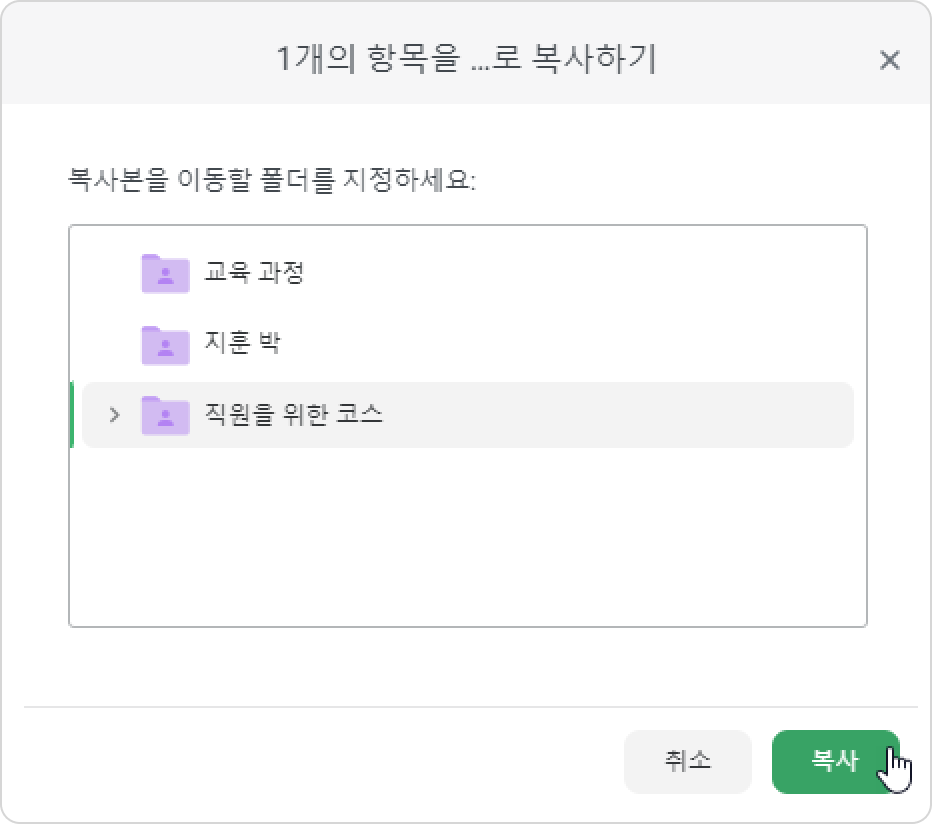
Task: Close the copy dialog with the X
Action: tap(889, 60)
